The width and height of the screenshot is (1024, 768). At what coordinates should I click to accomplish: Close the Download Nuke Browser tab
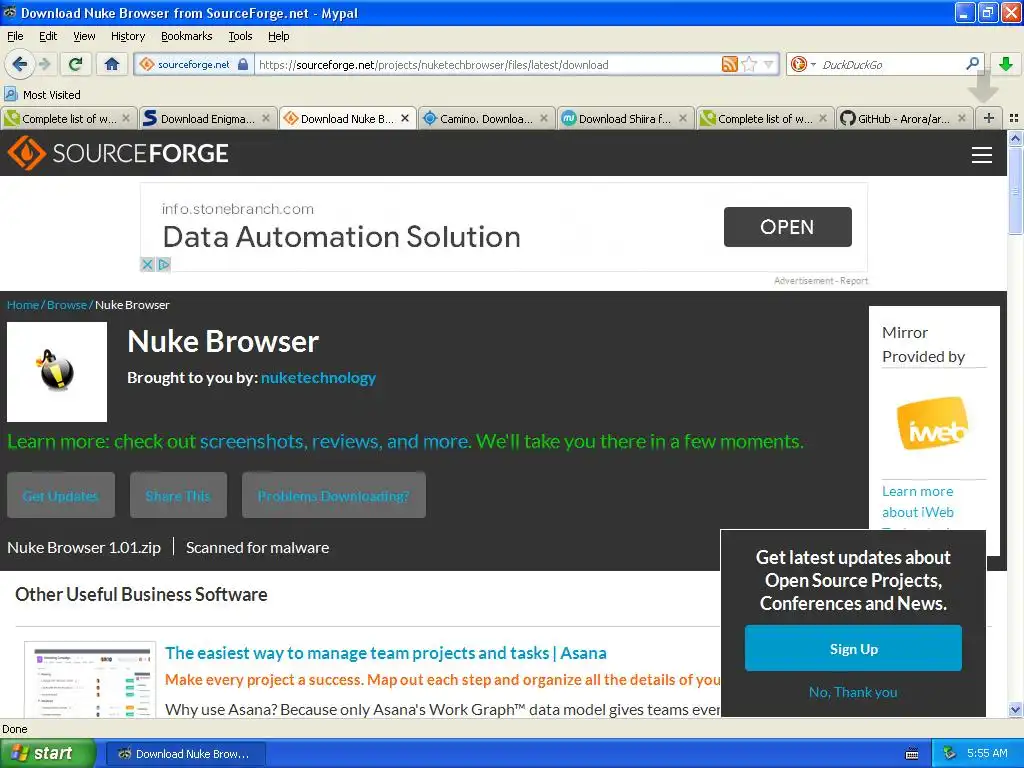pos(405,118)
